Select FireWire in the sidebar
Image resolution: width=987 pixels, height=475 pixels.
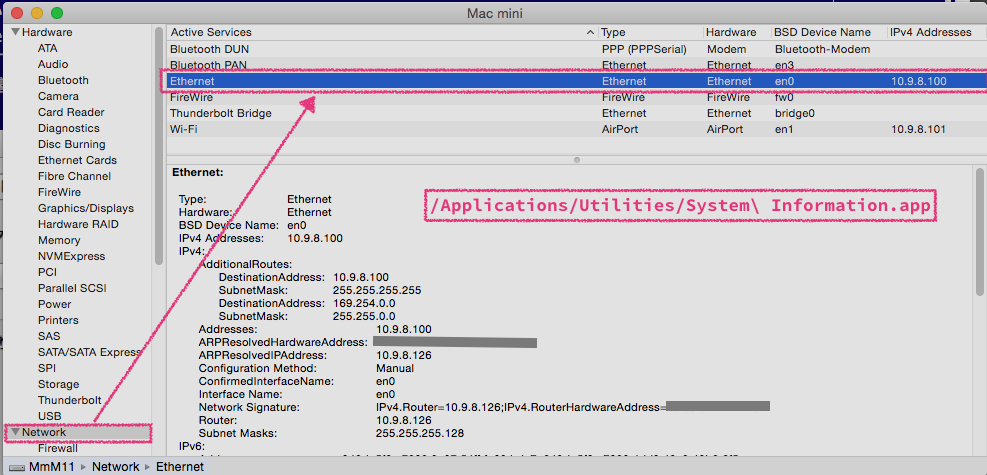(x=59, y=192)
